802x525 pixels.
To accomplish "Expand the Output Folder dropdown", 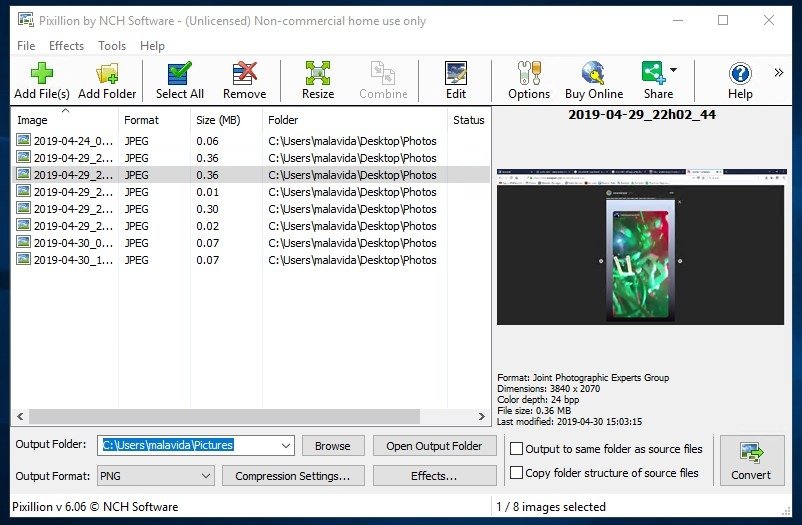I will (x=286, y=446).
